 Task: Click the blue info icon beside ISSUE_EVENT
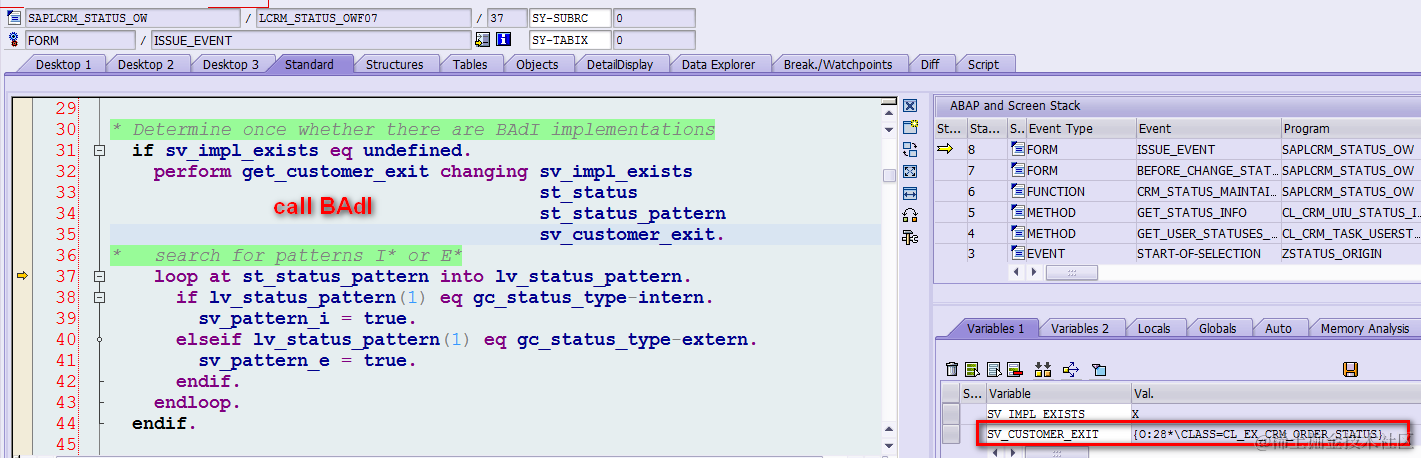tap(504, 40)
